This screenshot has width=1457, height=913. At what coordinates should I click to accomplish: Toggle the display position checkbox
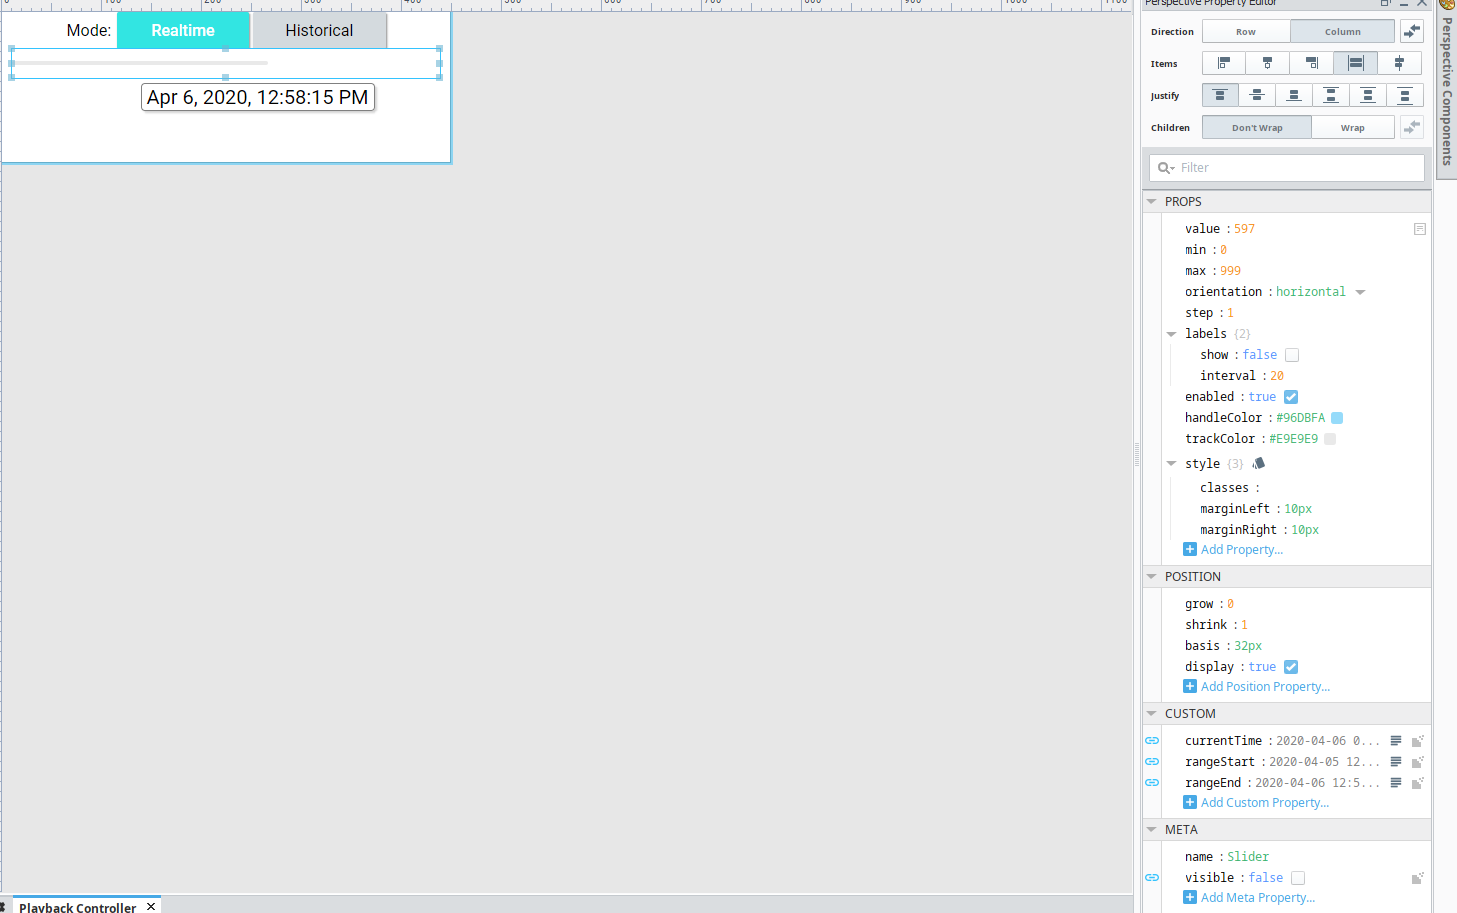coord(1291,667)
